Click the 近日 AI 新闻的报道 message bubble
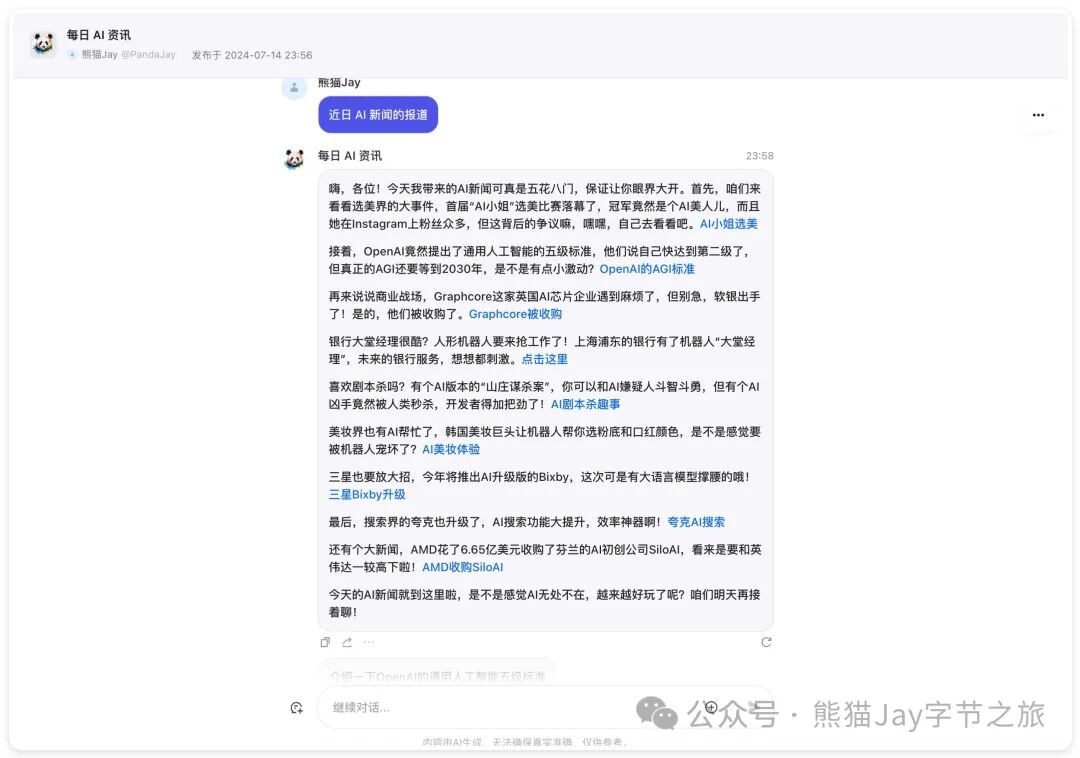This screenshot has width=1080, height=758. click(378, 115)
